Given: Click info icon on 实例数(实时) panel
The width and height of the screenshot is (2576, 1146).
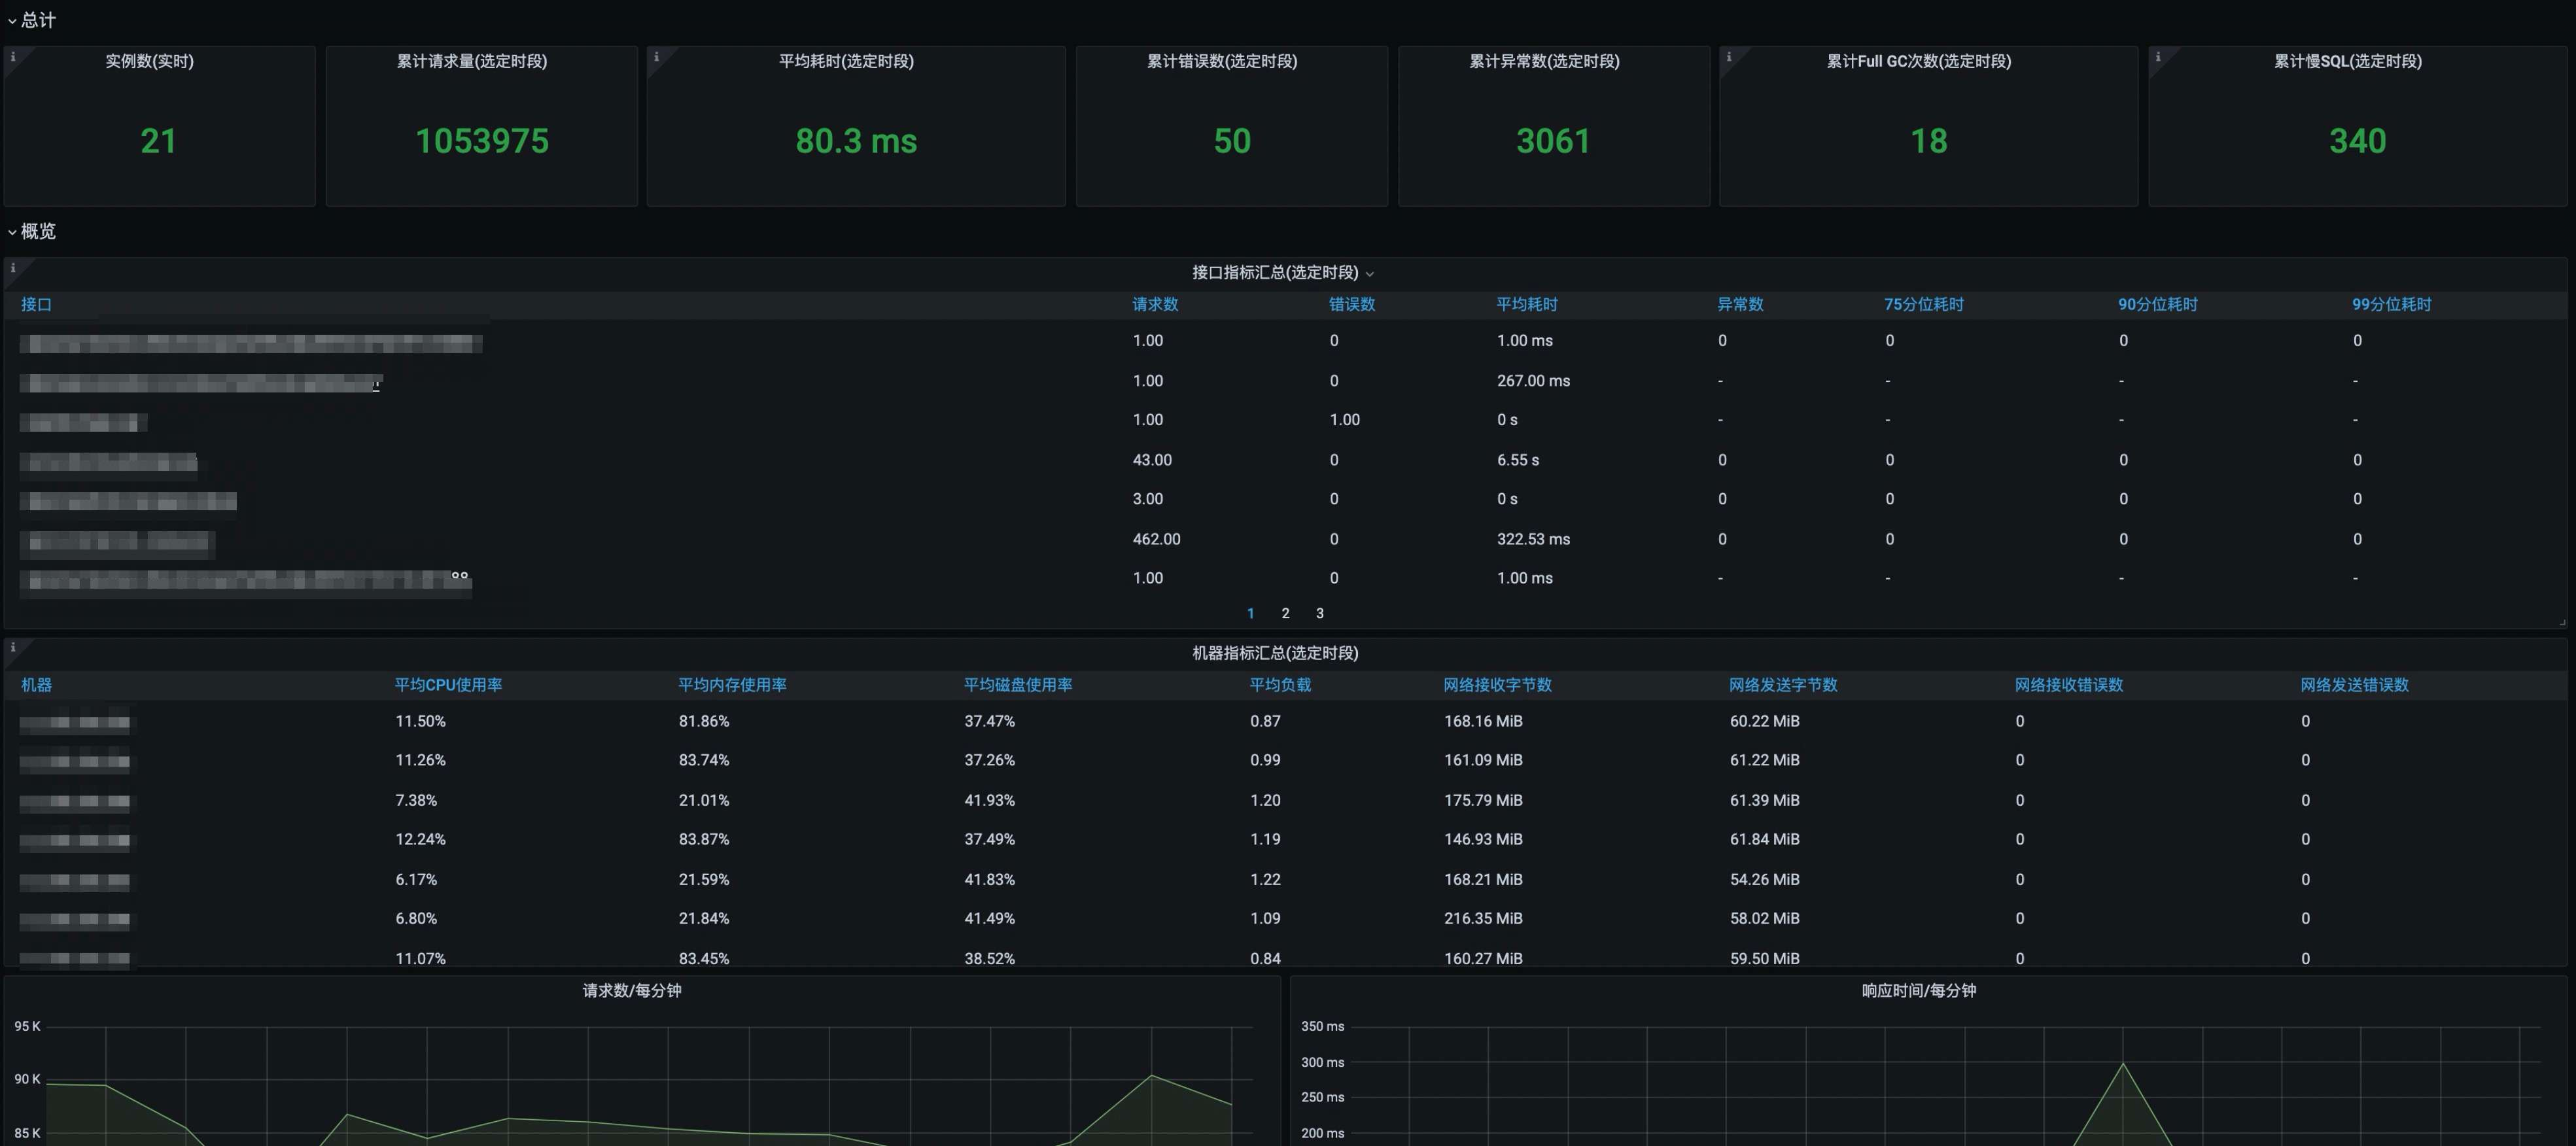Looking at the screenshot, I should [13, 57].
